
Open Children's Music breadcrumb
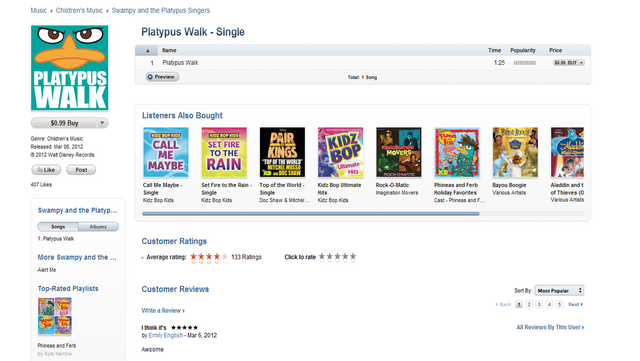pyautogui.click(x=79, y=10)
